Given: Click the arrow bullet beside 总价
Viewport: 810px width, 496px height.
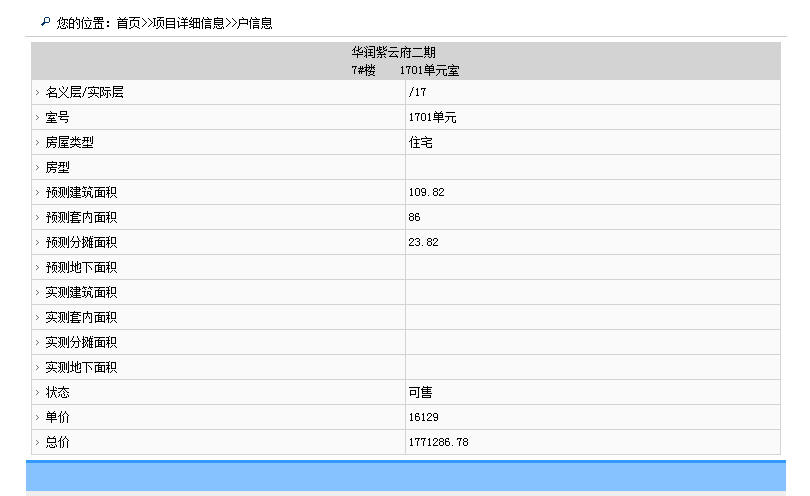Looking at the screenshot, I should [37, 442].
